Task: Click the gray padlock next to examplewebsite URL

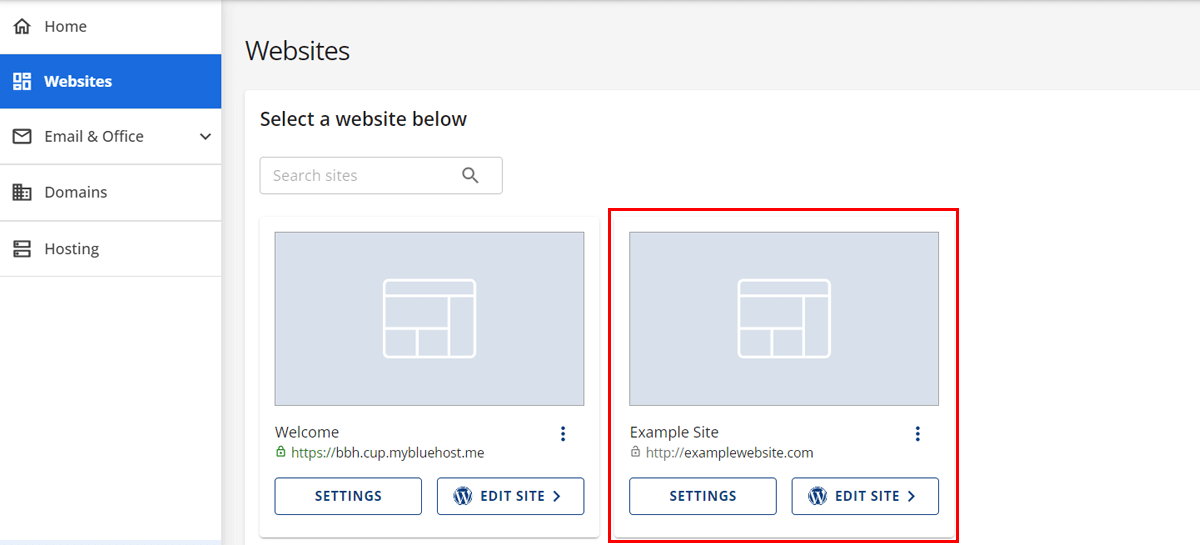Action: click(635, 452)
